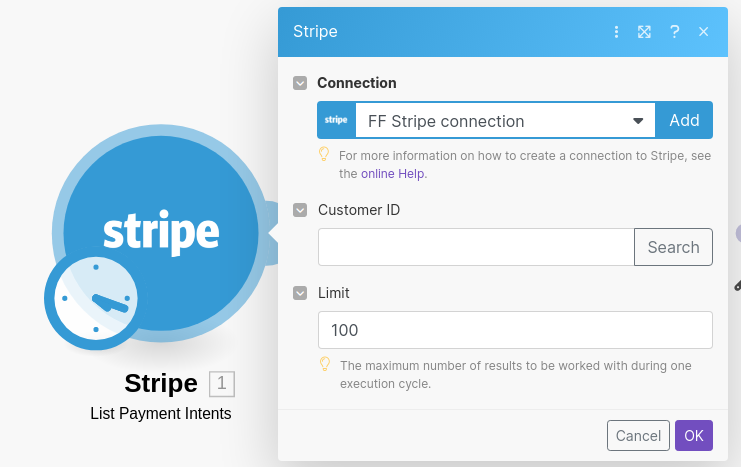Expand the Stripe dialog to full screen
The width and height of the screenshot is (741, 467).
(x=645, y=32)
